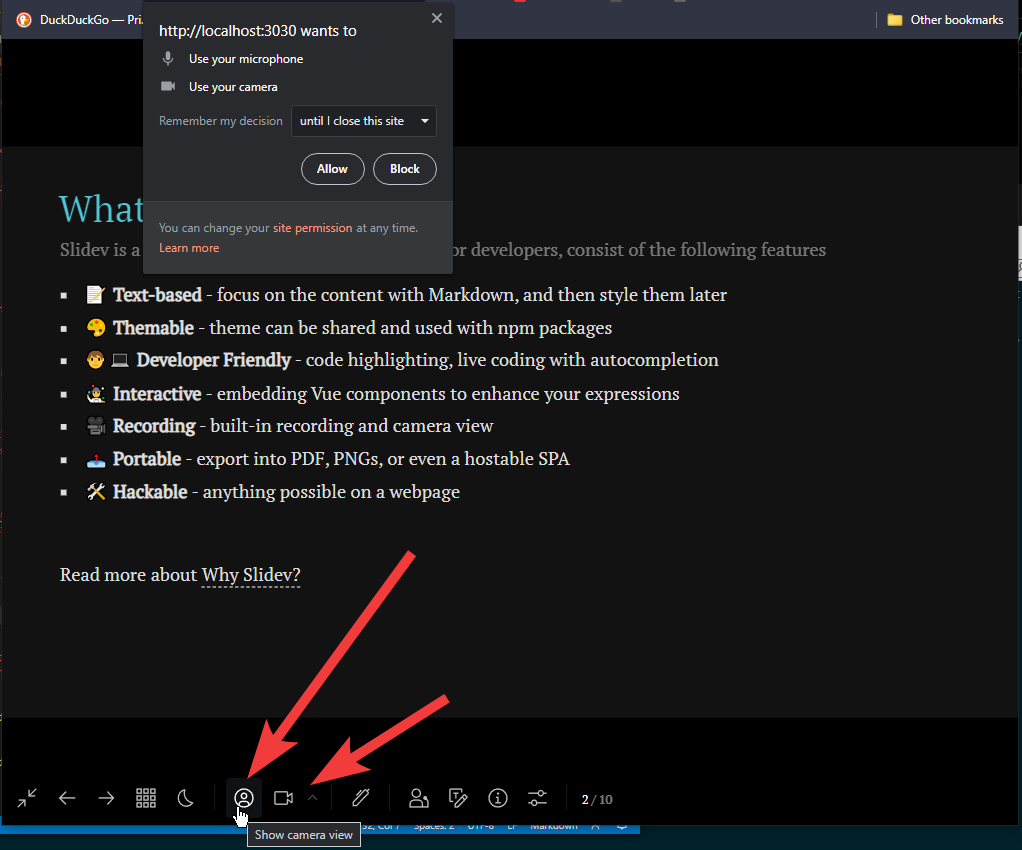Open presenter mode
1022x850 pixels.
tap(419, 798)
